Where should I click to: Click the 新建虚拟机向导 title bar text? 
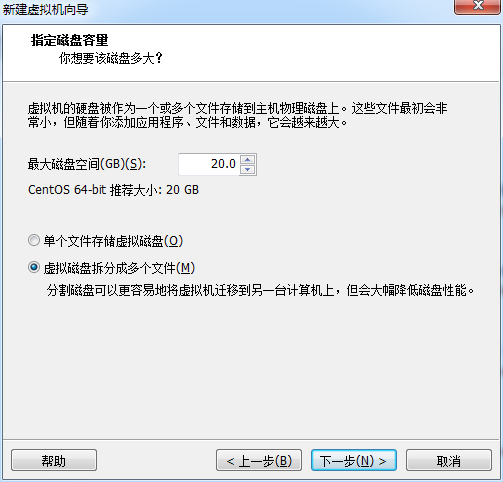(46, 9)
